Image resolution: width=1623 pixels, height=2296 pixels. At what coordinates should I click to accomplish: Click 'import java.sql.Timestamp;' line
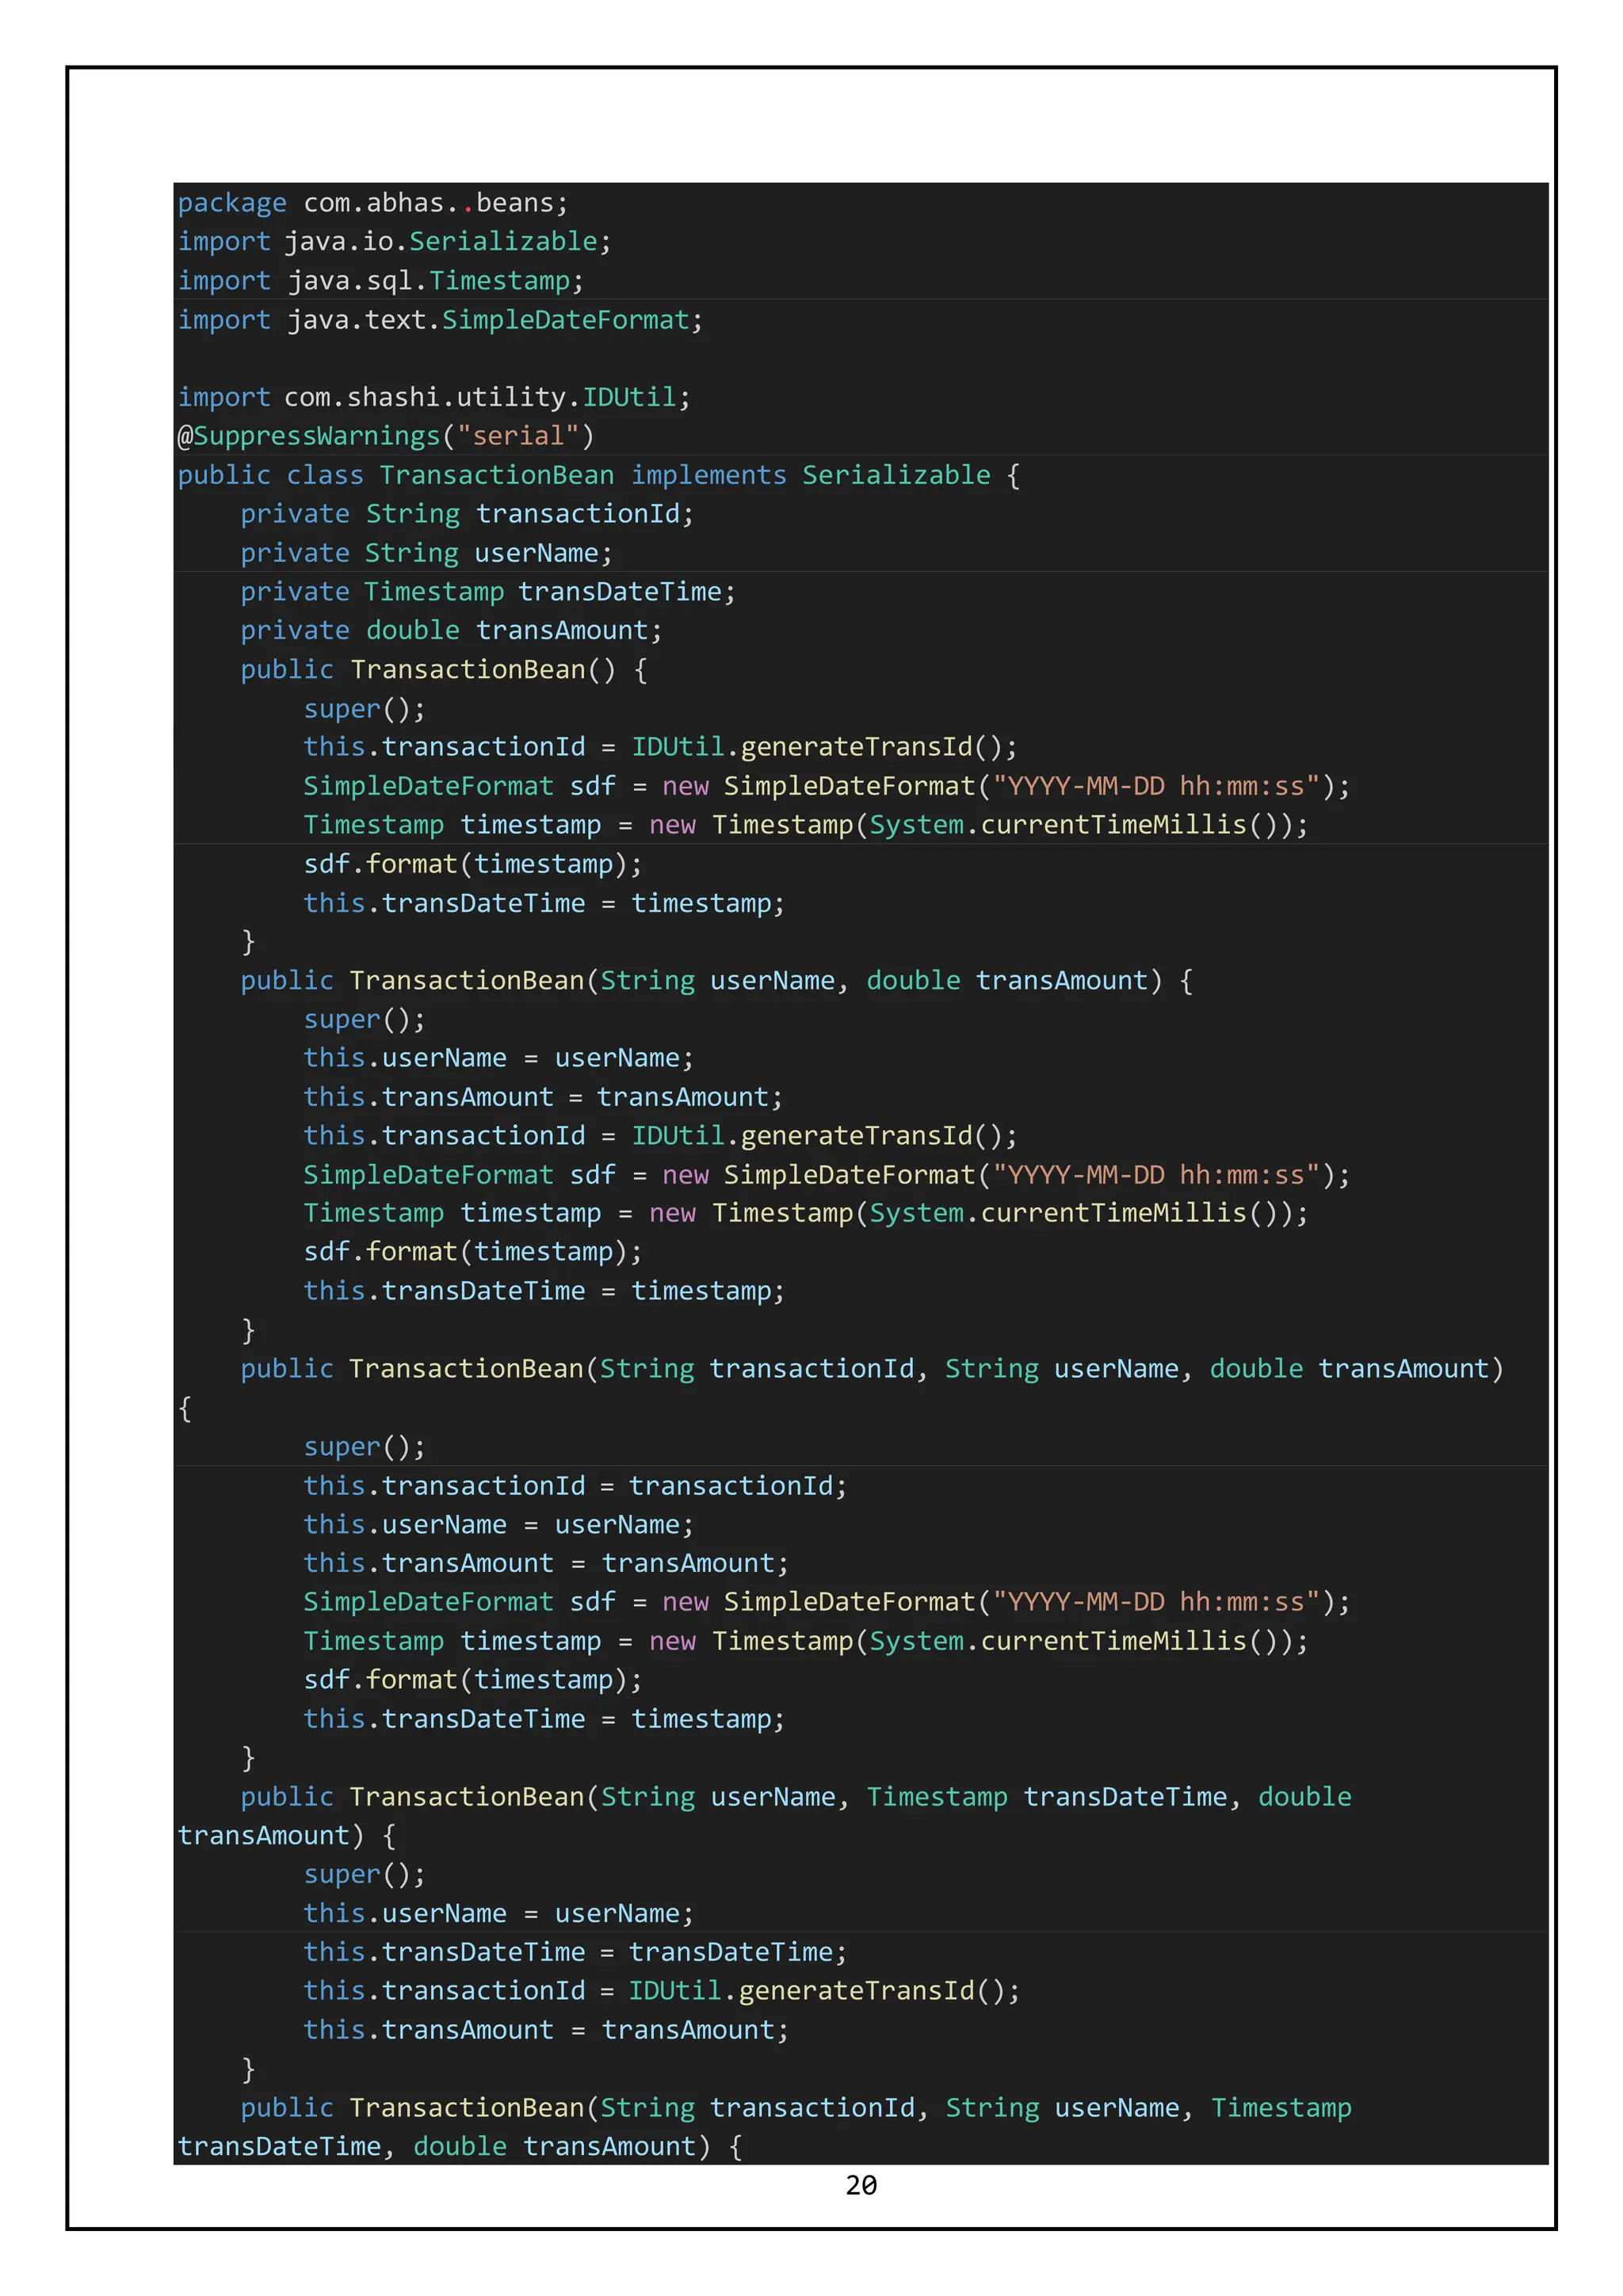(381, 281)
